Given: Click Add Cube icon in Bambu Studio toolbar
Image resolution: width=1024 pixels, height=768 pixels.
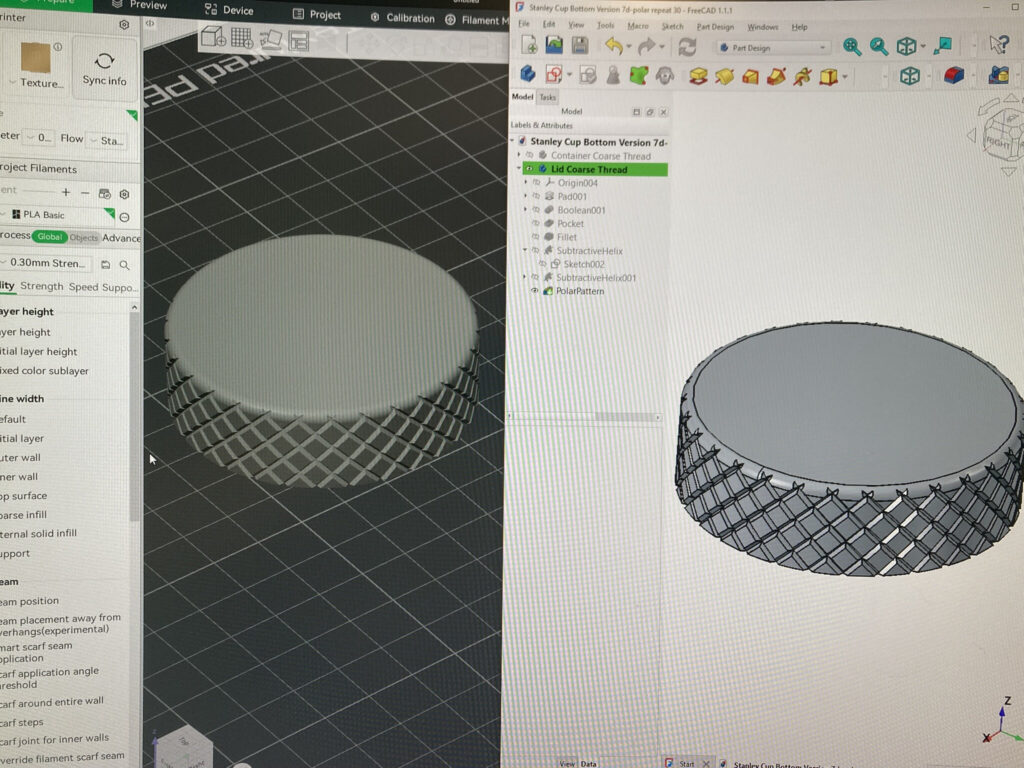Looking at the screenshot, I should (x=214, y=37).
